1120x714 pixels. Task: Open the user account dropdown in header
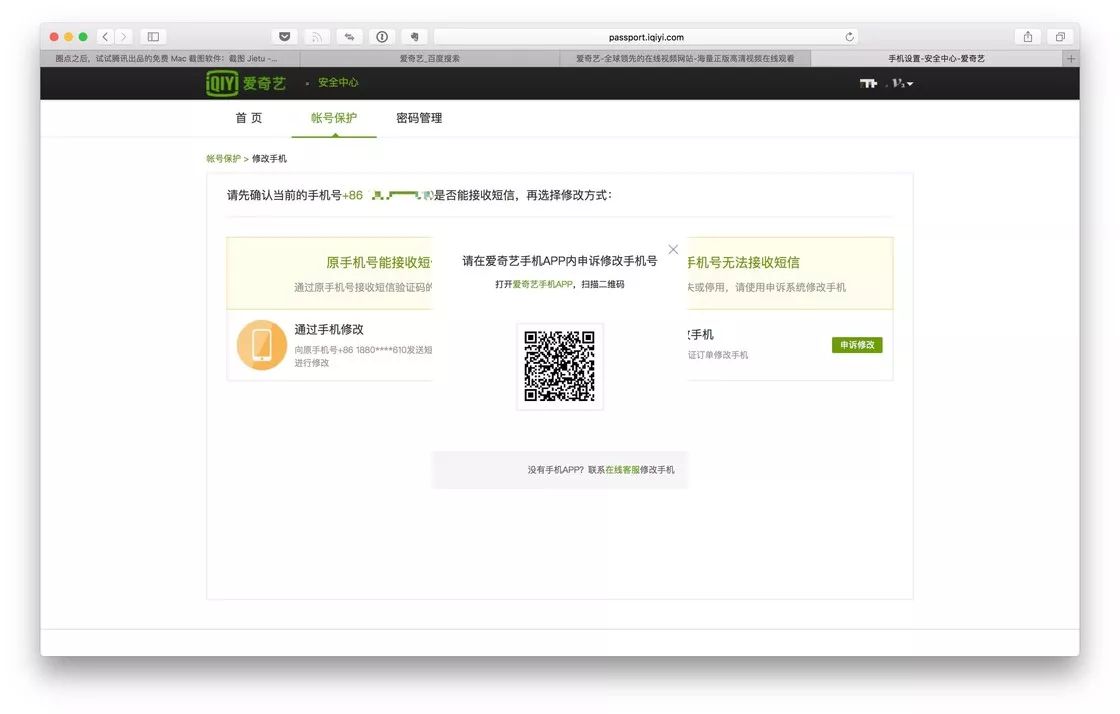point(886,84)
